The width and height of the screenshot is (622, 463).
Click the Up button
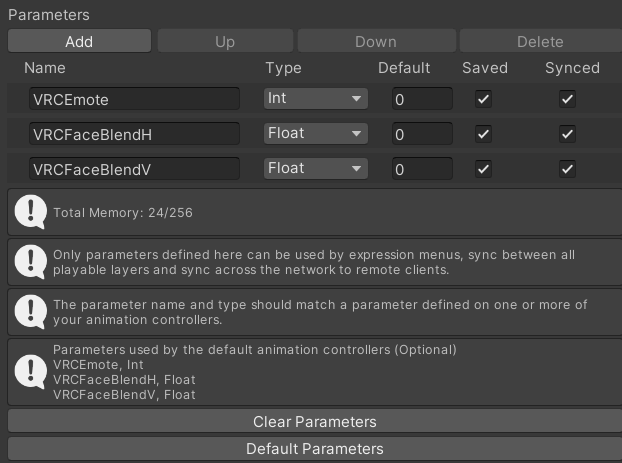pyautogui.click(x=225, y=41)
